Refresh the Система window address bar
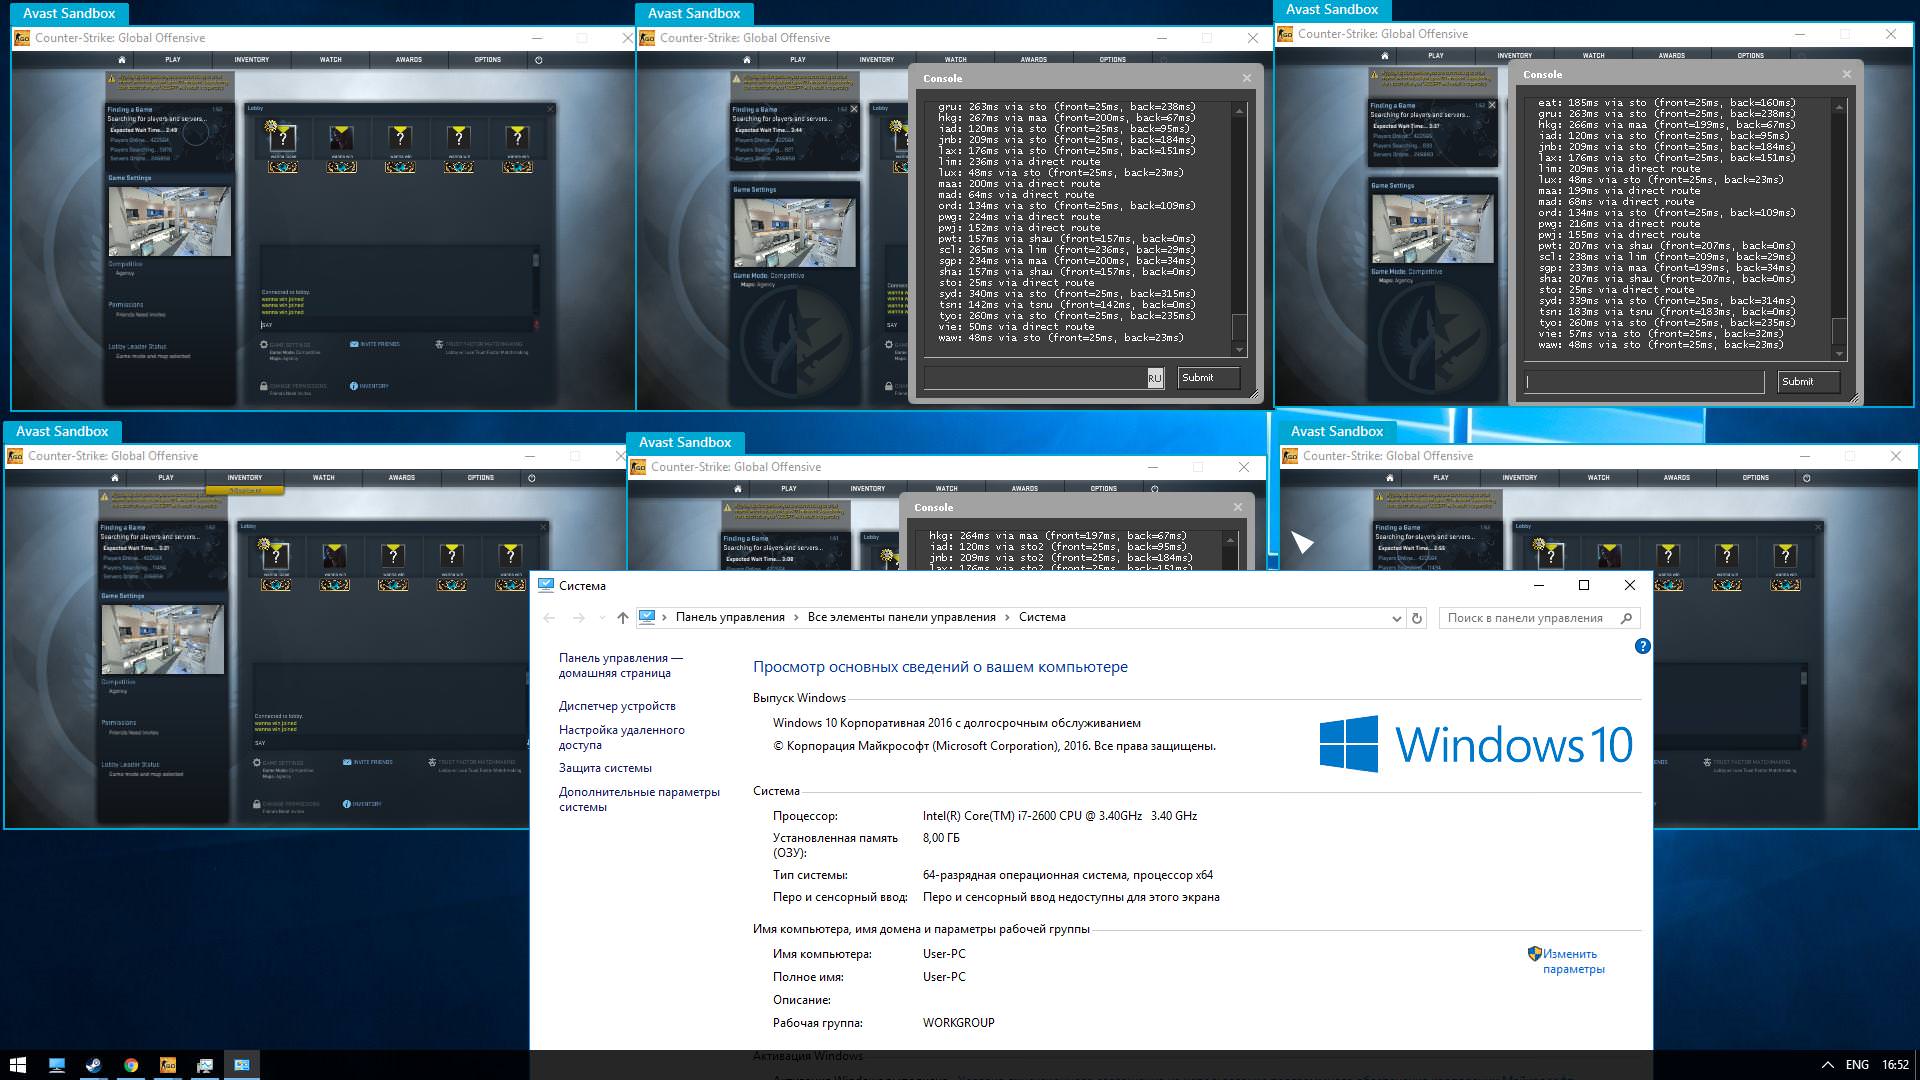Viewport: 1920px width, 1080px height. (1416, 618)
